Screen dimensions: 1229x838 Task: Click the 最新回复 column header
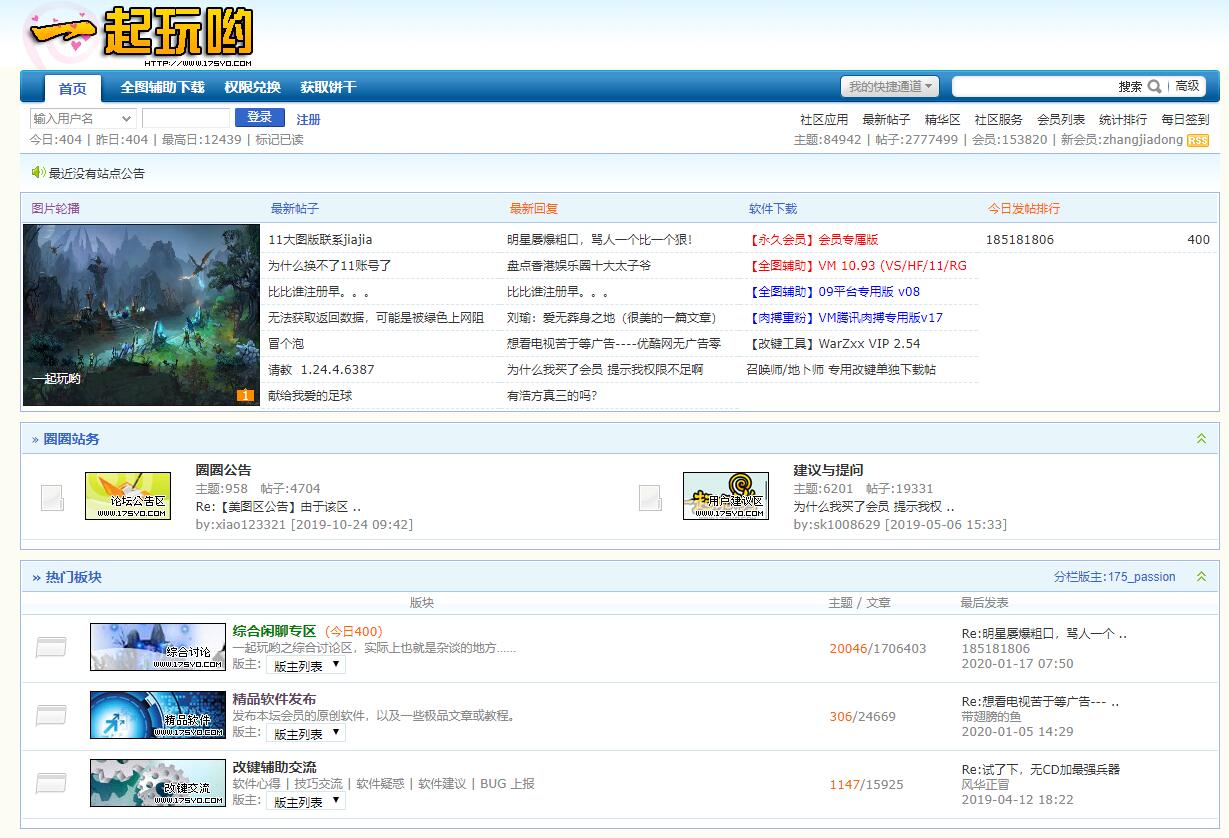coord(534,209)
